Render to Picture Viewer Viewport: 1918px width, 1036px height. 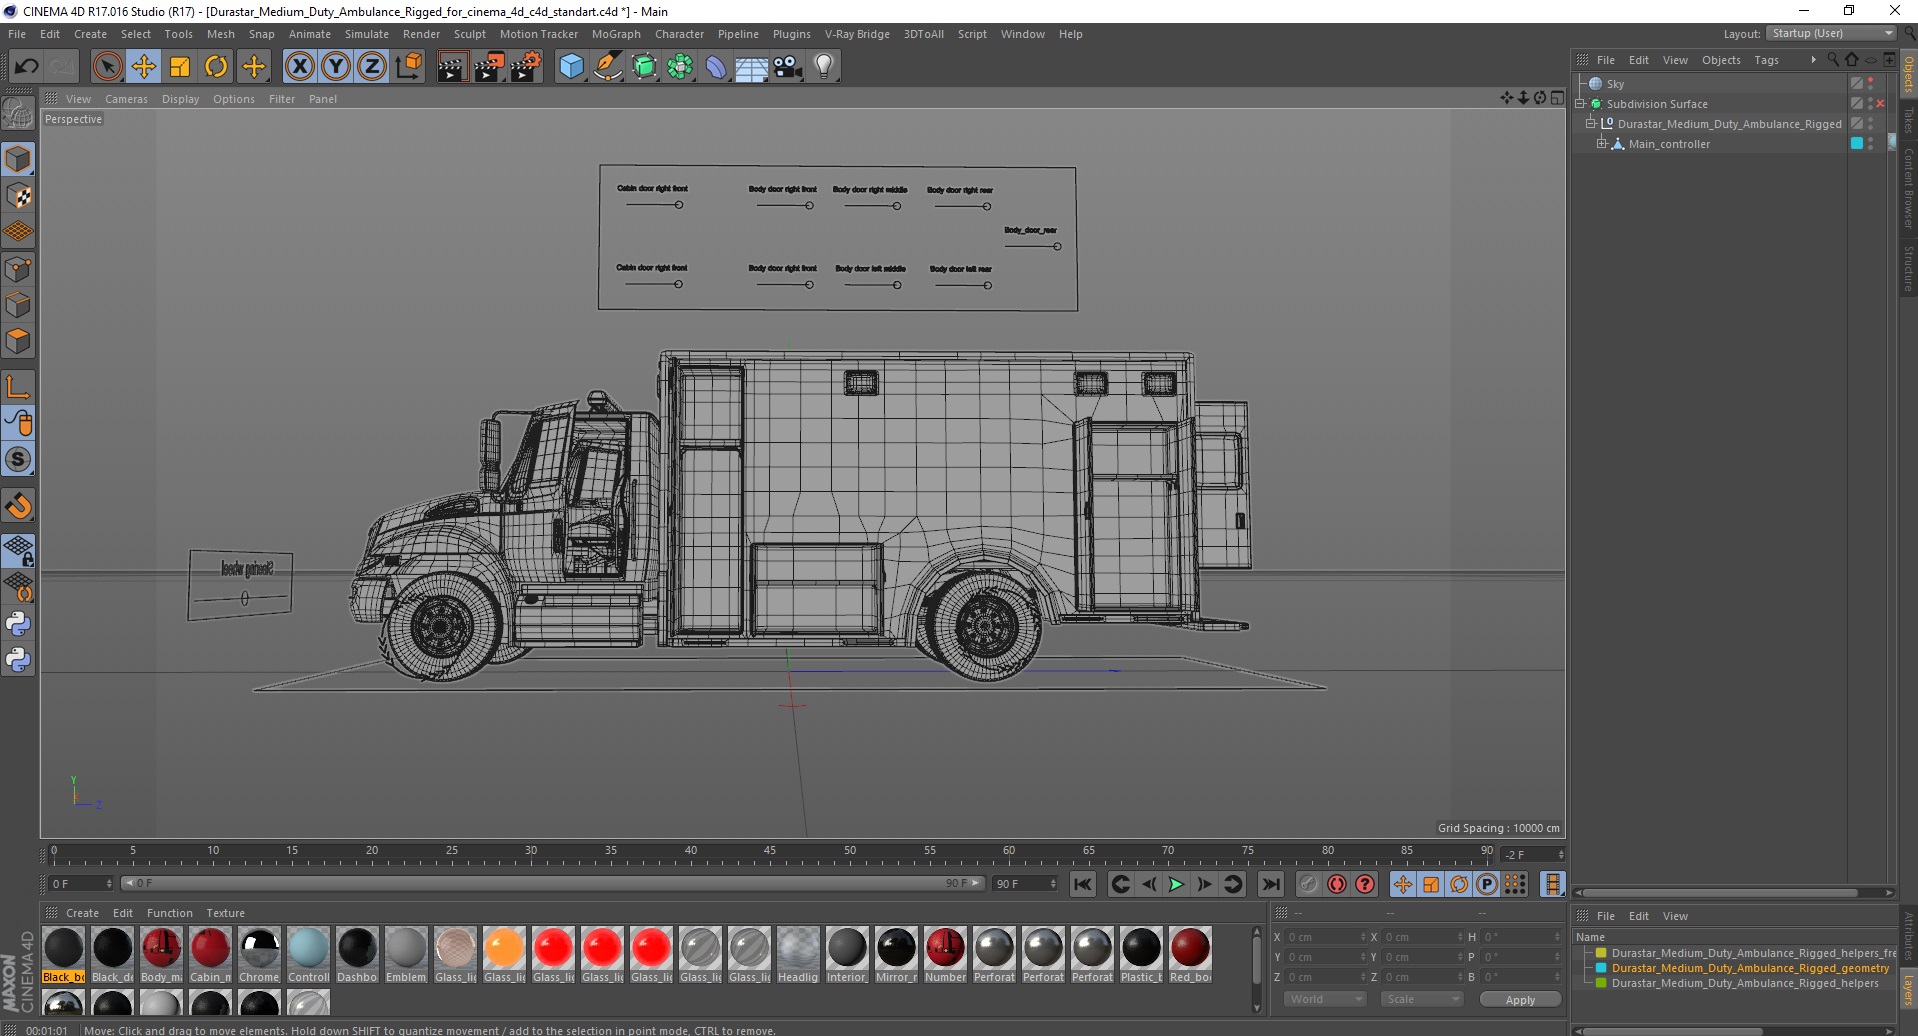[x=489, y=67]
